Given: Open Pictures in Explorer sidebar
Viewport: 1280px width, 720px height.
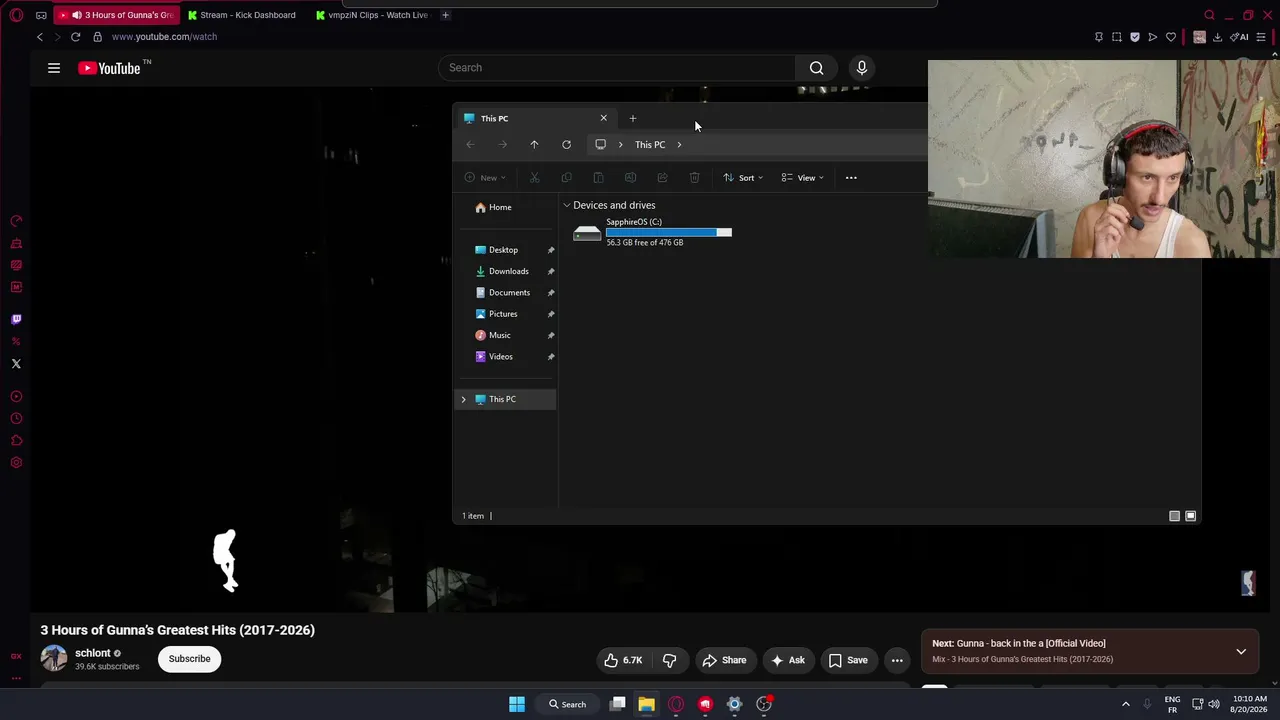Looking at the screenshot, I should 503,314.
